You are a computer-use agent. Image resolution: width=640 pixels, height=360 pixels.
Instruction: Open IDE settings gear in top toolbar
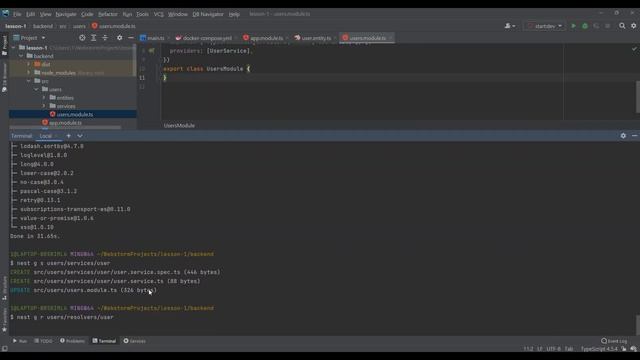[x=633, y=26]
